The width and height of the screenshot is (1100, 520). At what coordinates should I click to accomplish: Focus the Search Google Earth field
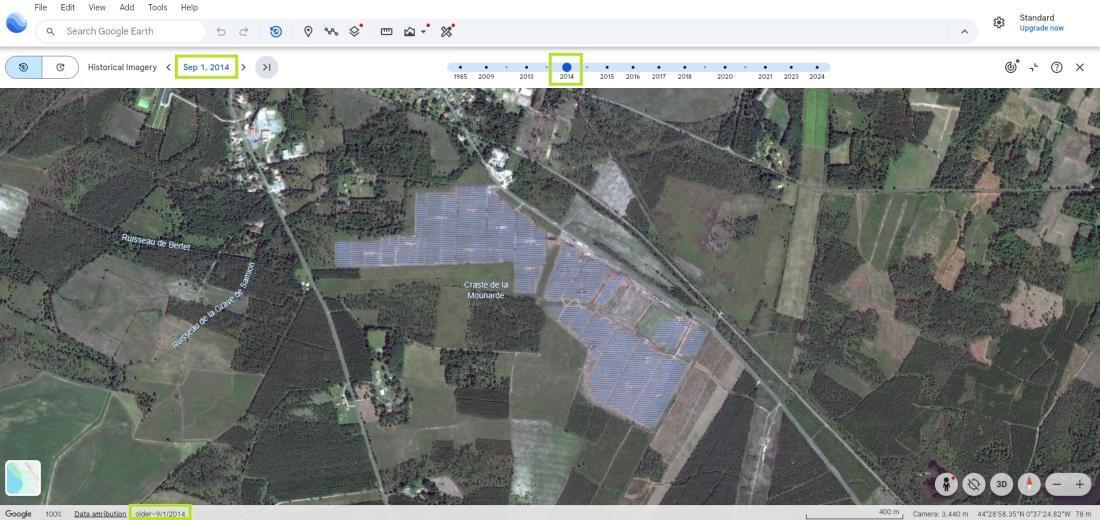[120, 32]
